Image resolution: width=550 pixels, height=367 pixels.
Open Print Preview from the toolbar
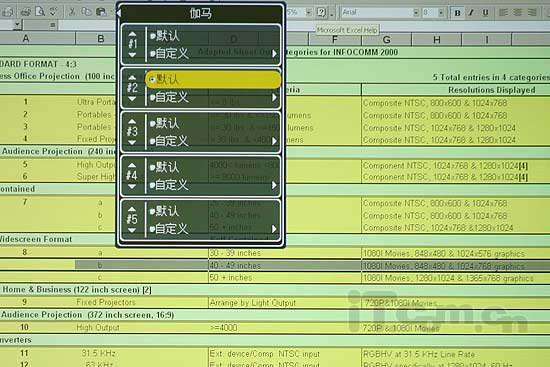[40, 12]
